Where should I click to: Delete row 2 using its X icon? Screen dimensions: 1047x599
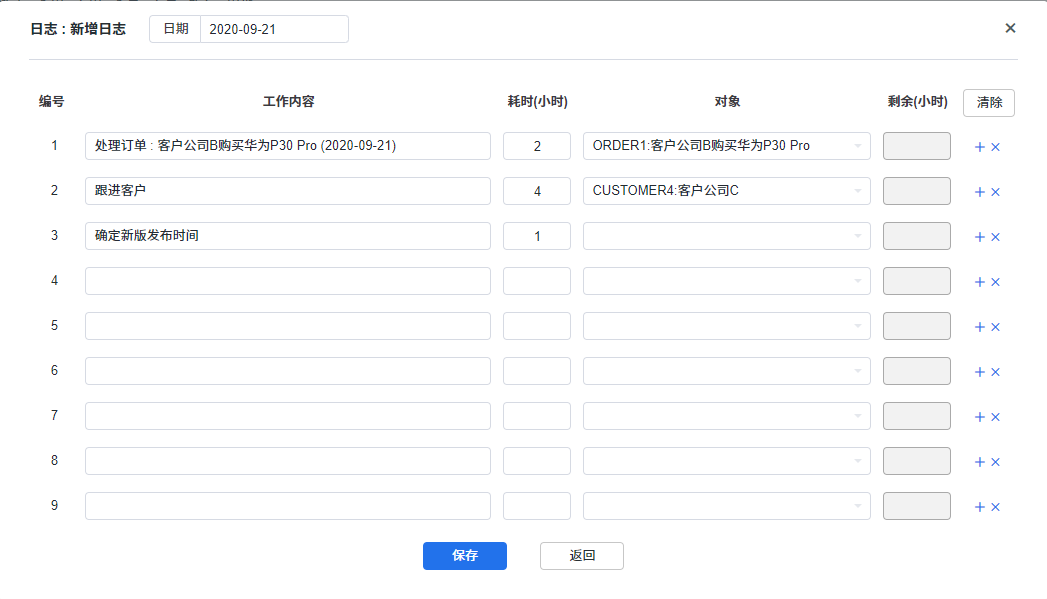pos(995,192)
